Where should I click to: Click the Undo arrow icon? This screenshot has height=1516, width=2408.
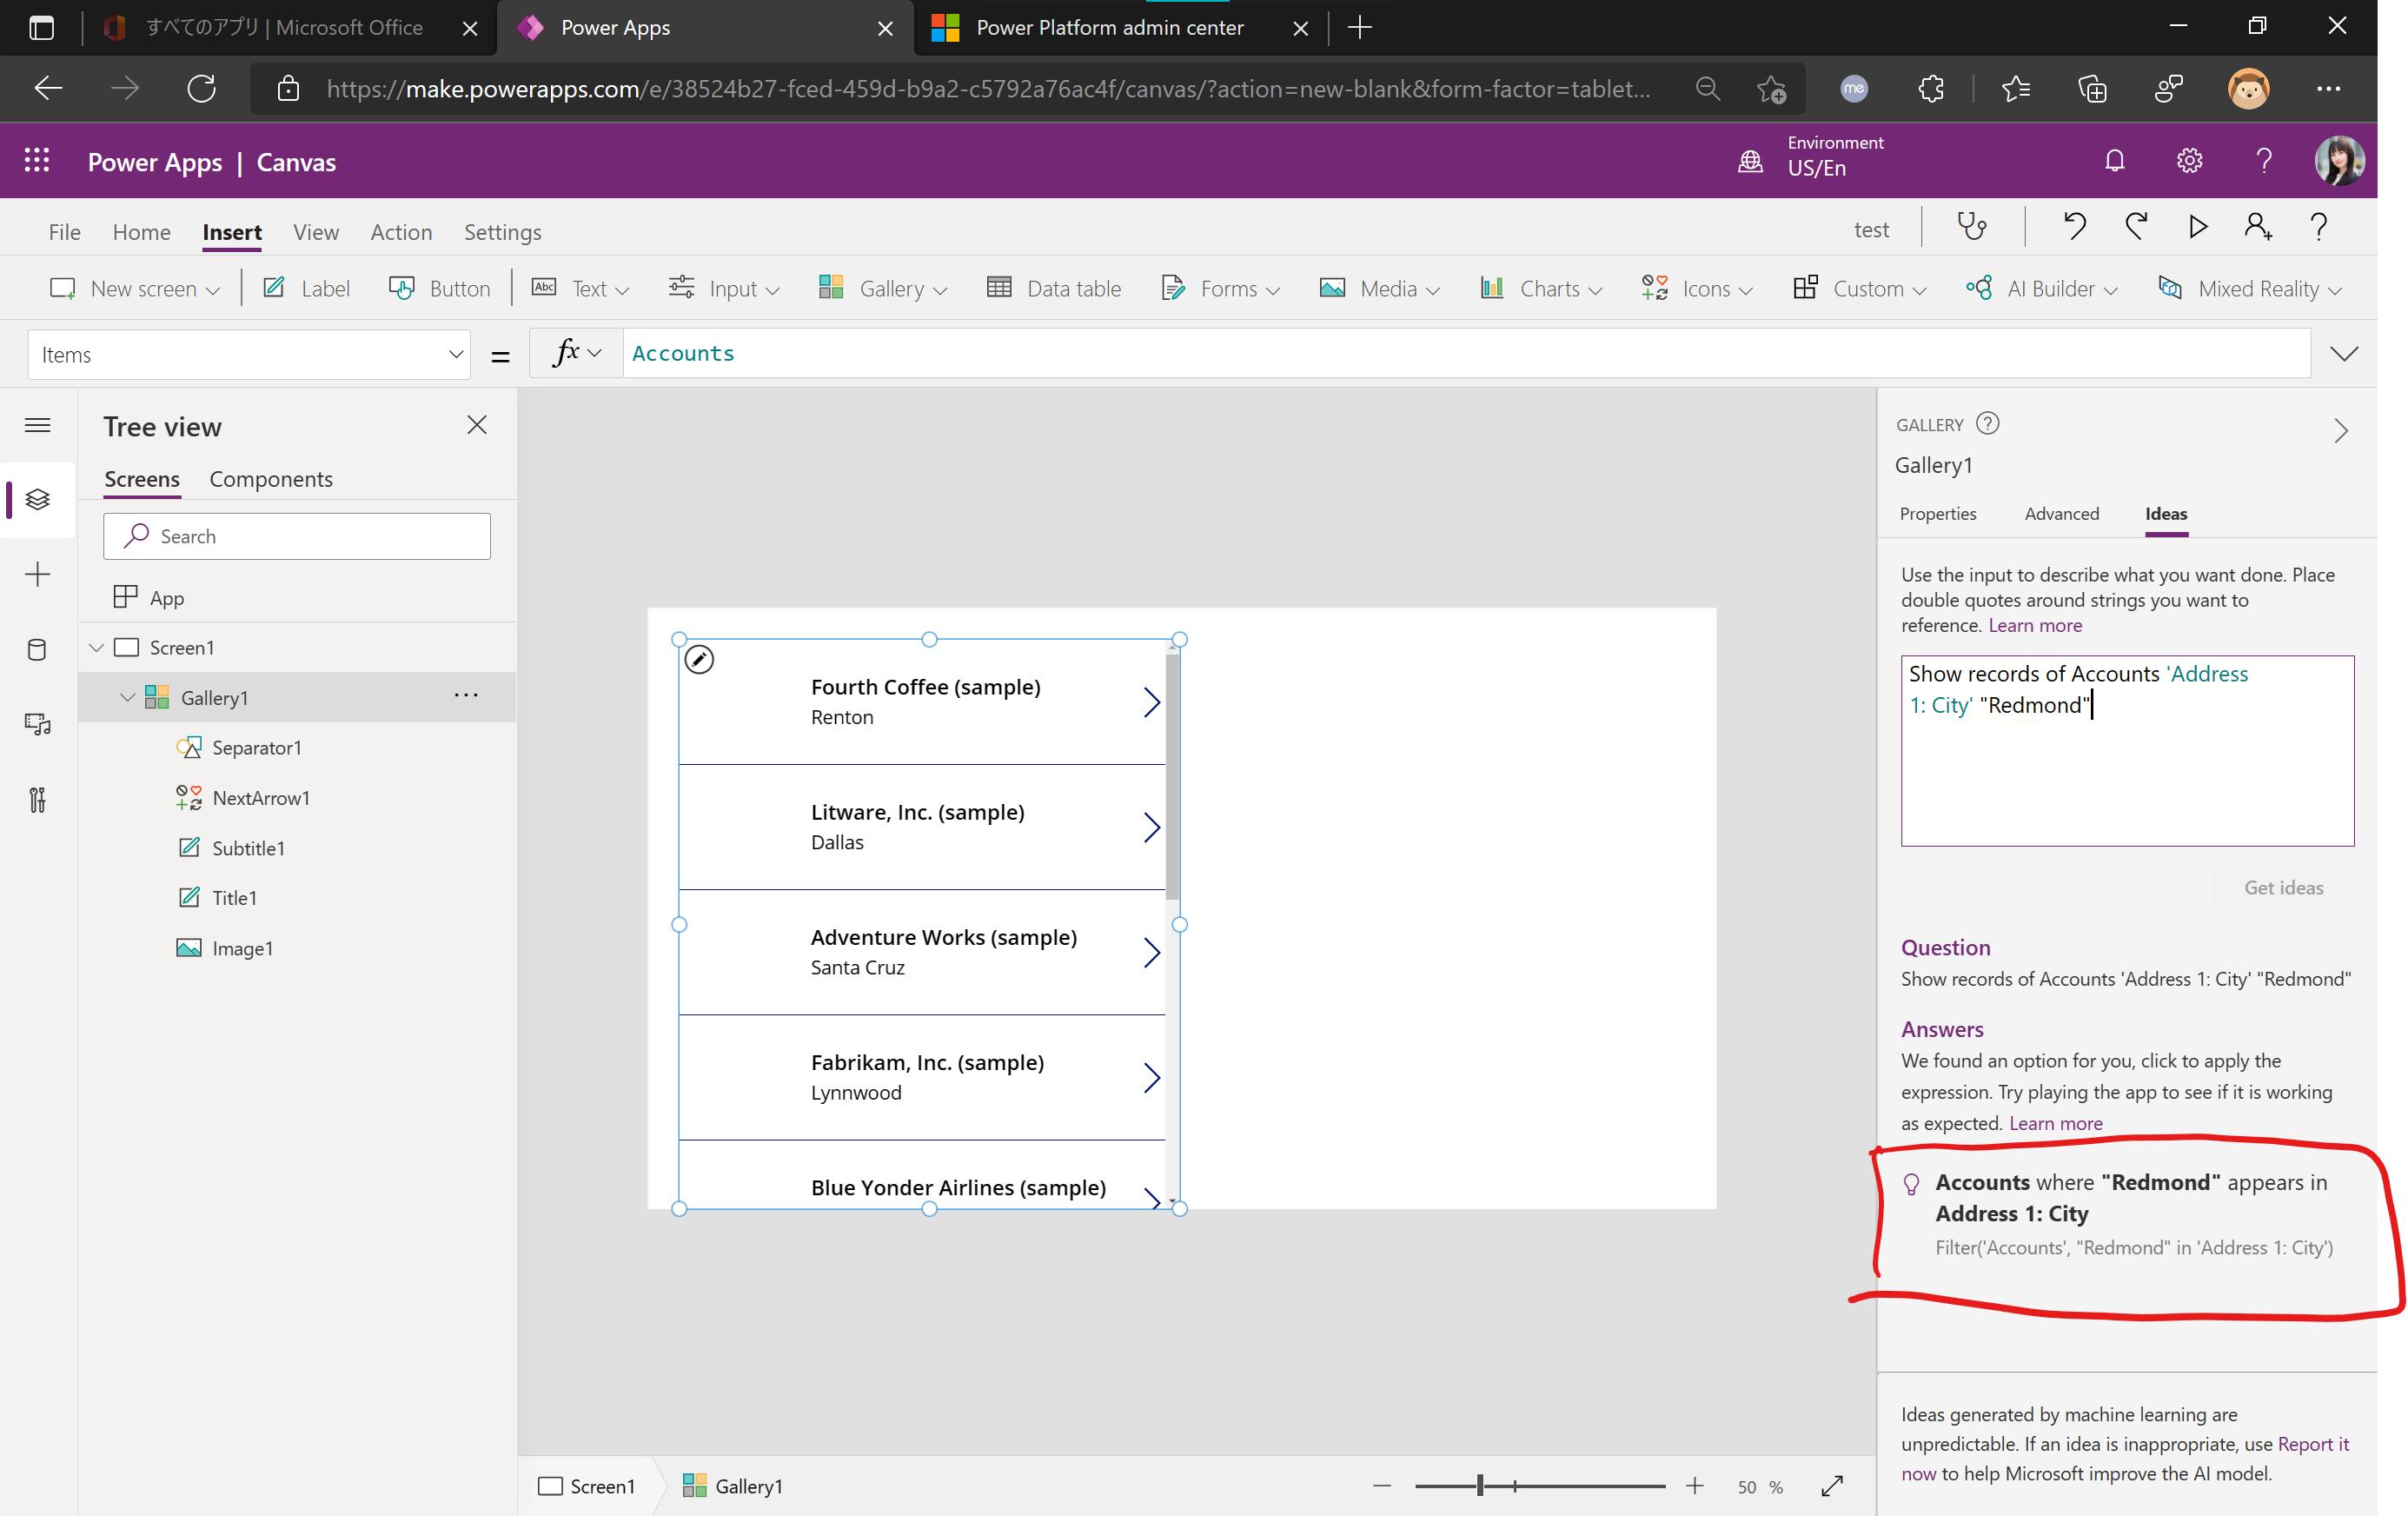(2074, 227)
